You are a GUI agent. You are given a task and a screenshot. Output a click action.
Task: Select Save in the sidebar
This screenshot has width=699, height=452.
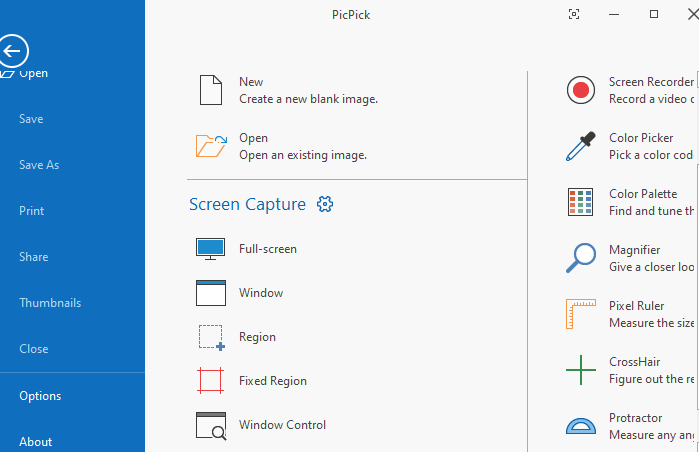point(31,119)
